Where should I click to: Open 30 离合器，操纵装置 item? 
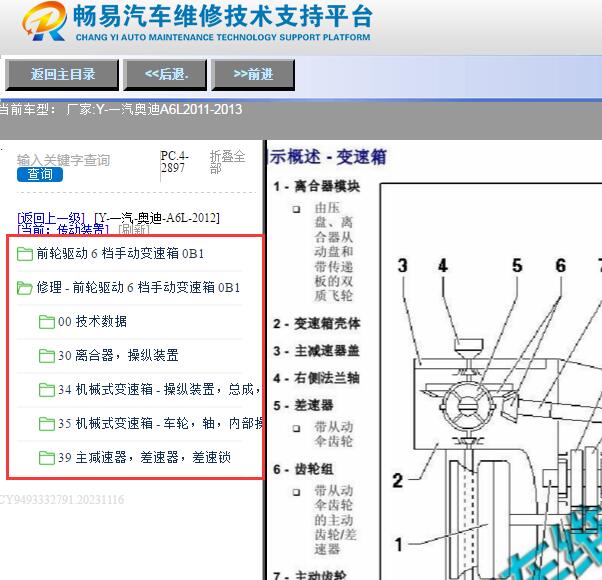pyautogui.click(x=118, y=355)
